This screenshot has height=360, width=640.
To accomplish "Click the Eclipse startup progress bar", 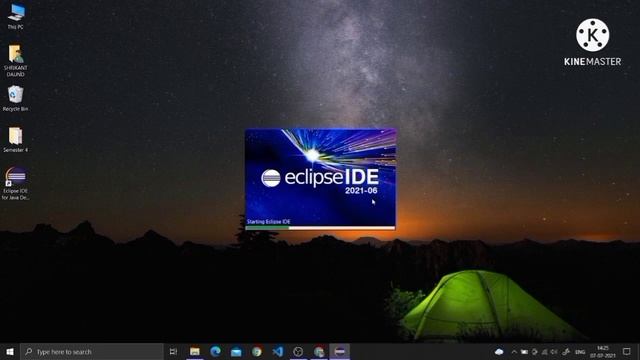I will [320, 228].
